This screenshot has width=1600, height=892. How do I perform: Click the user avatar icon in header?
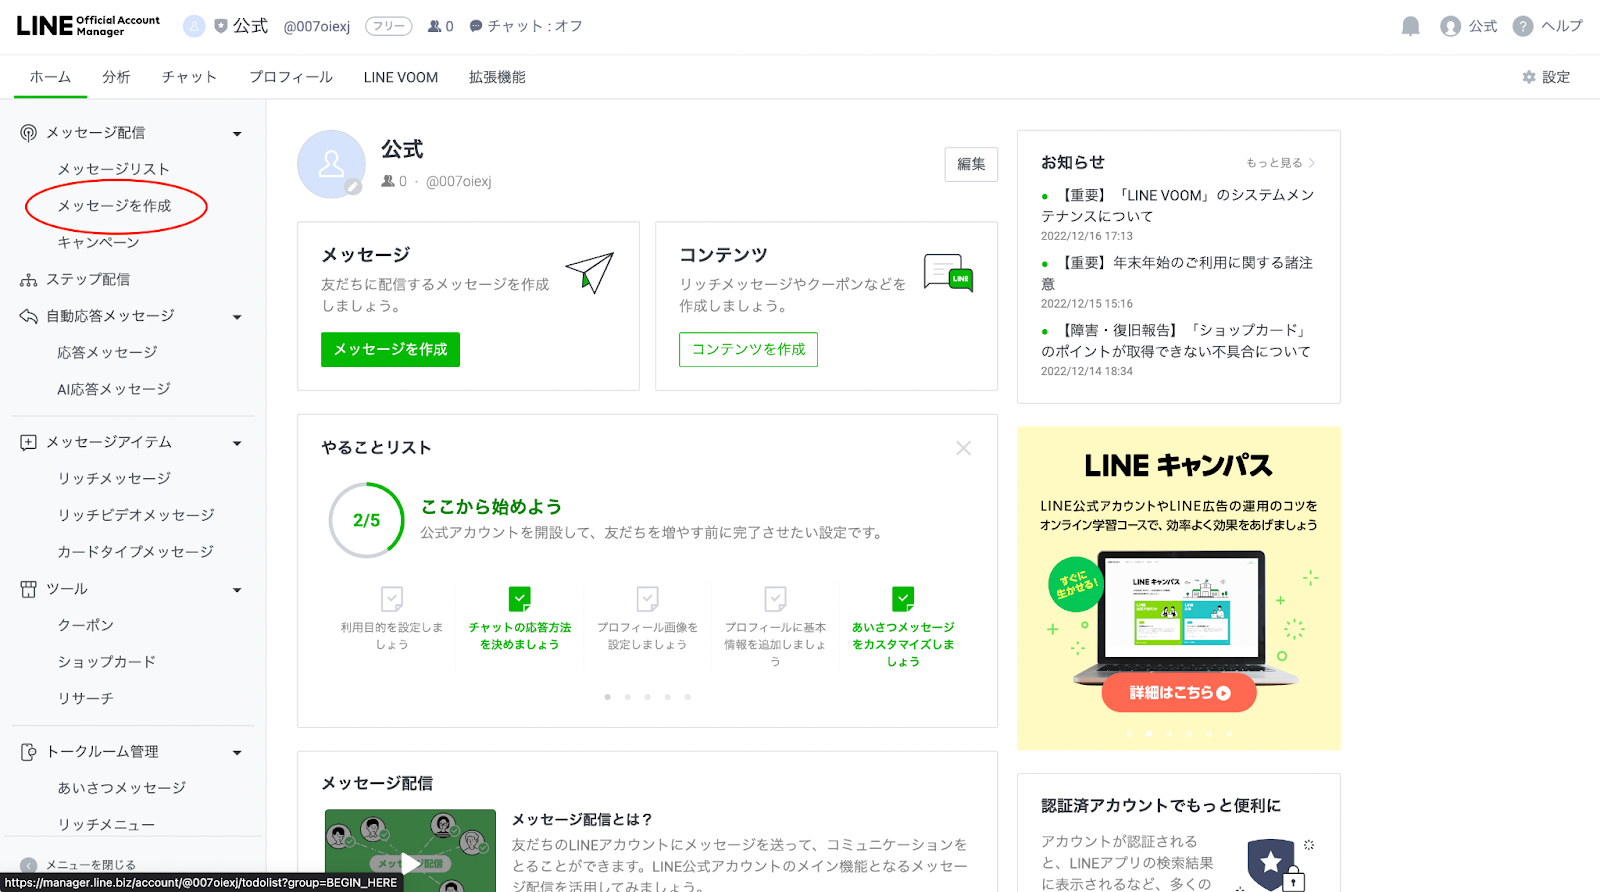pyautogui.click(x=1450, y=26)
